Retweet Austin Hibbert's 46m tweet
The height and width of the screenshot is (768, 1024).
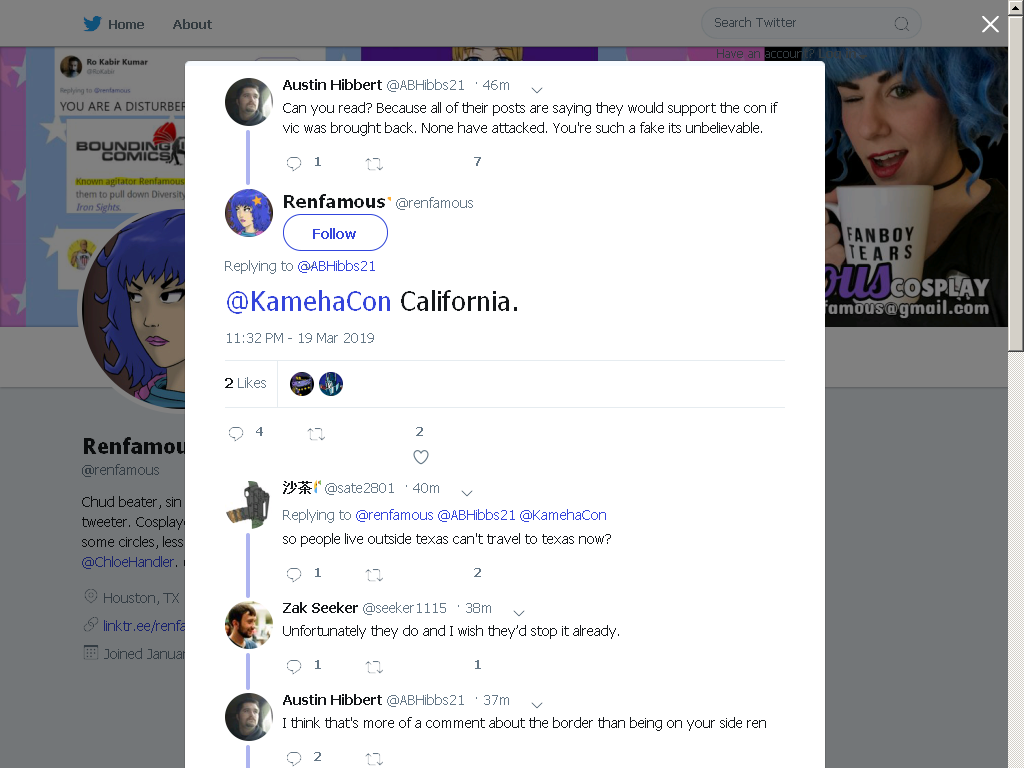374,163
